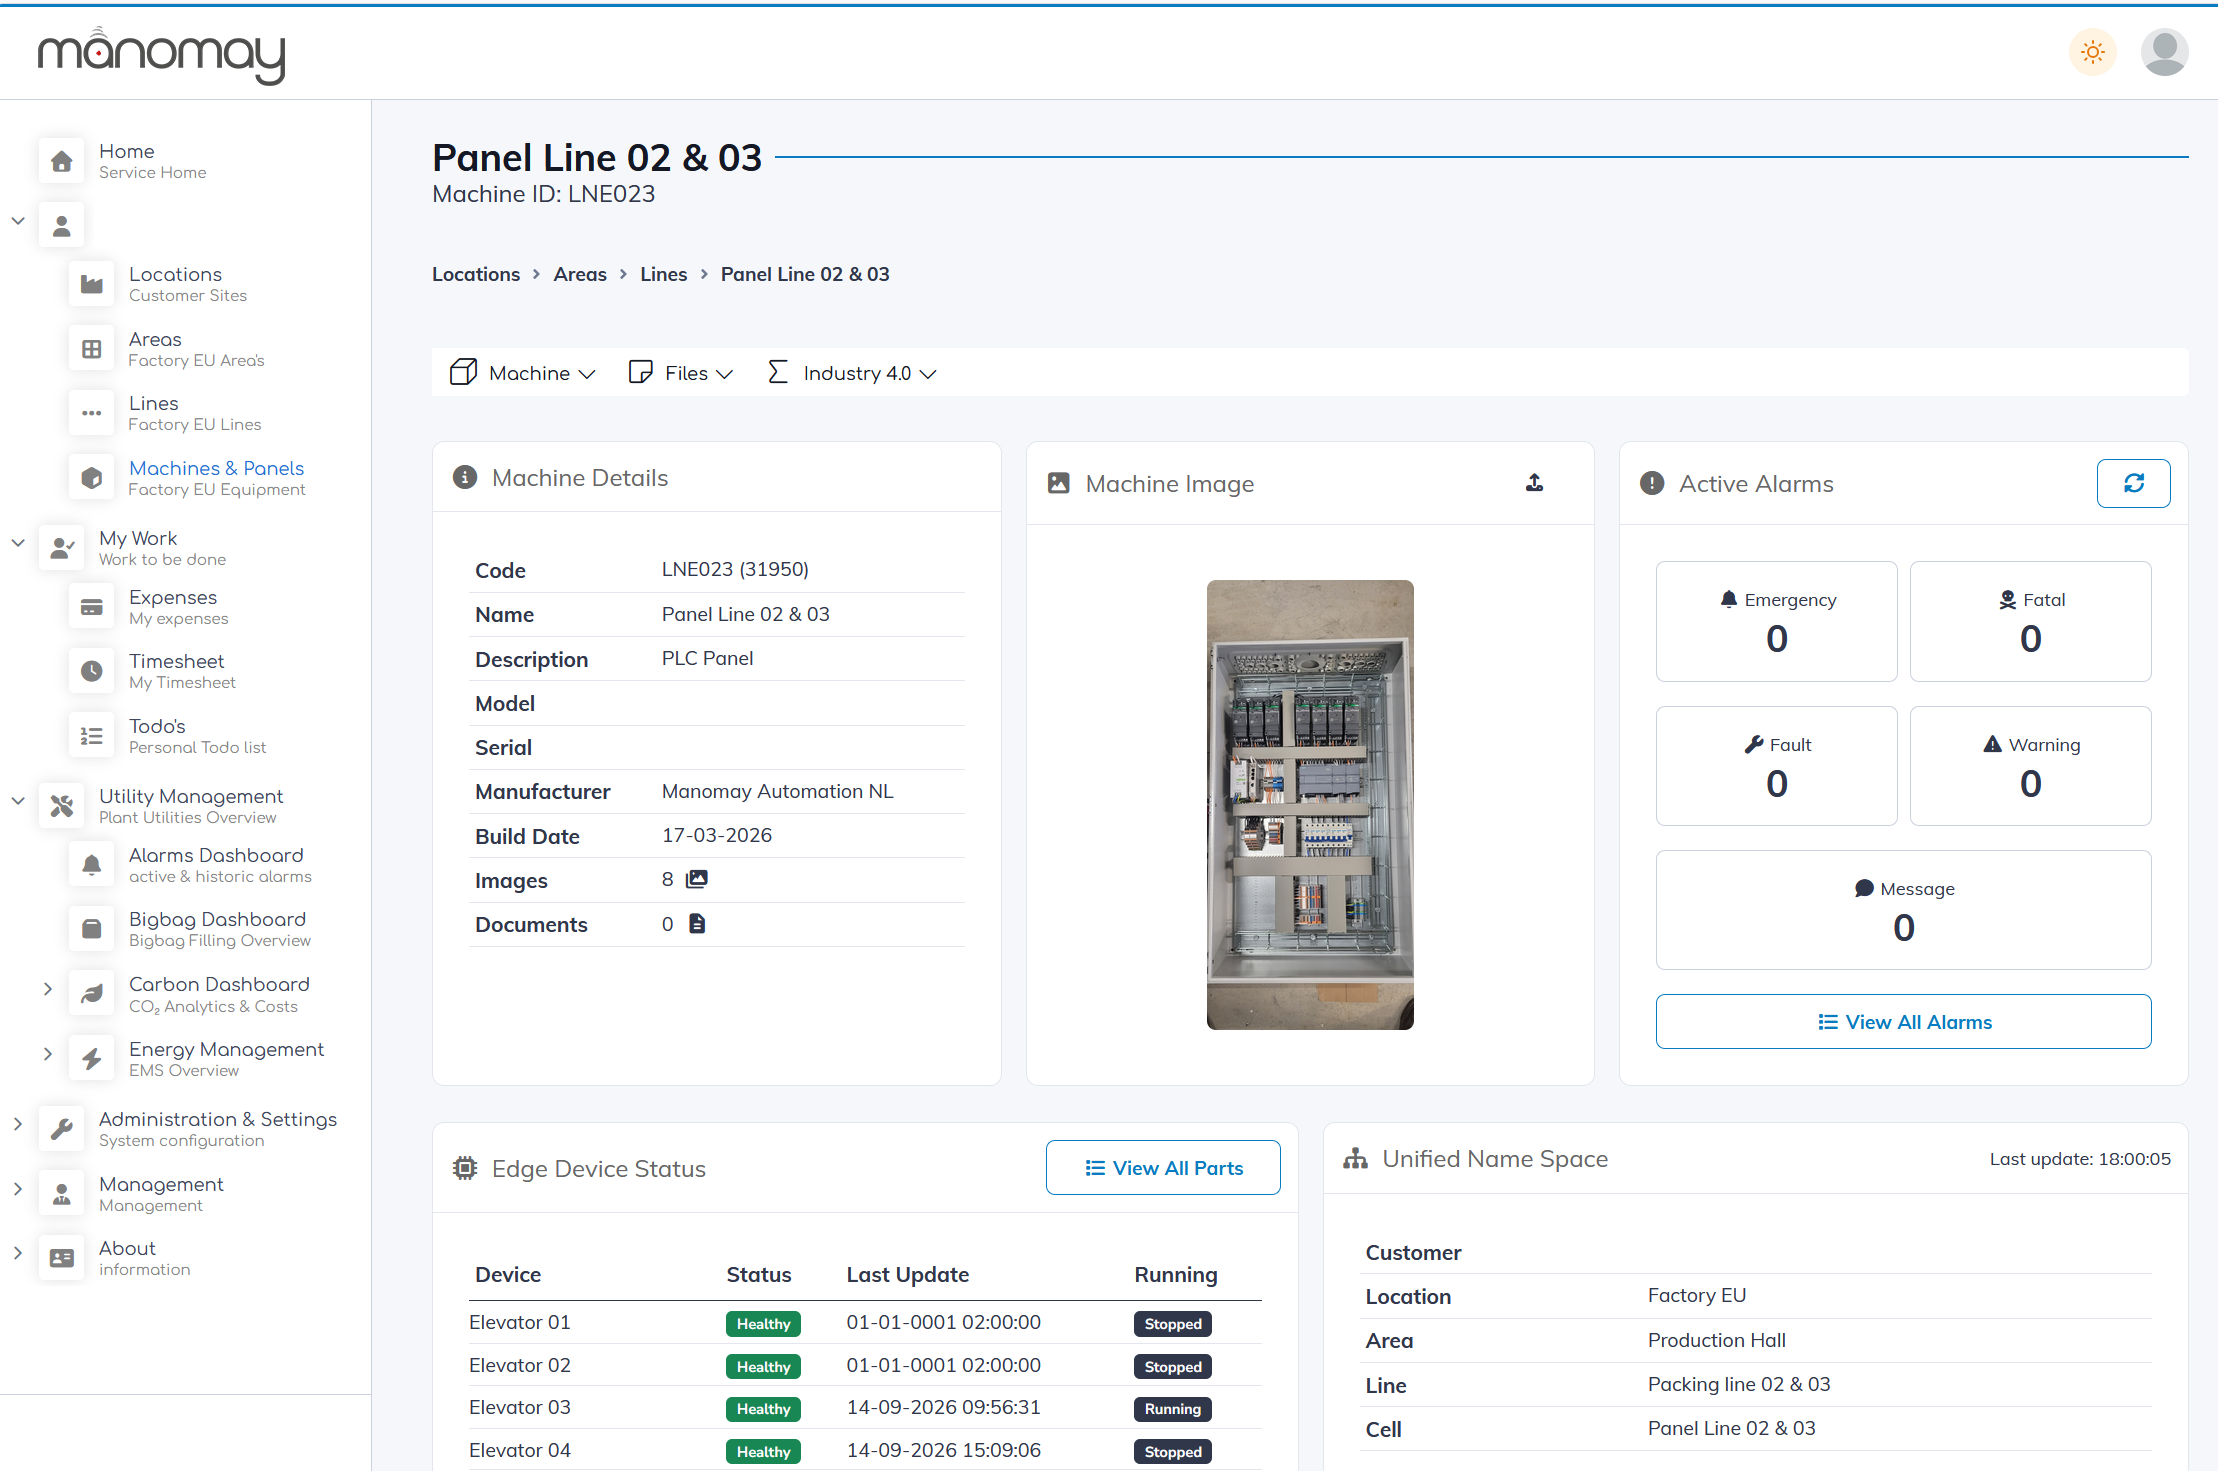
Task: Go to Locations breadcrumb link
Action: (476, 274)
